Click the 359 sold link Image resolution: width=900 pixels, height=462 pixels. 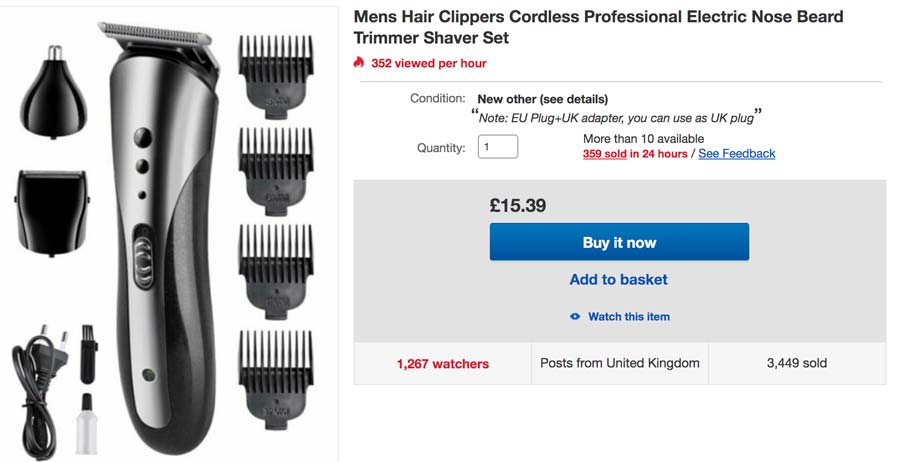[604, 154]
